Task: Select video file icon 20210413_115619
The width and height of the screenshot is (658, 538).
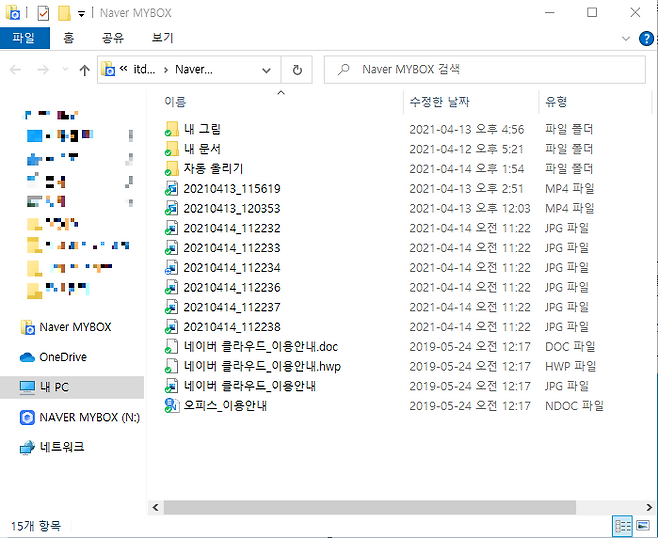Action: tap(171, 188)
